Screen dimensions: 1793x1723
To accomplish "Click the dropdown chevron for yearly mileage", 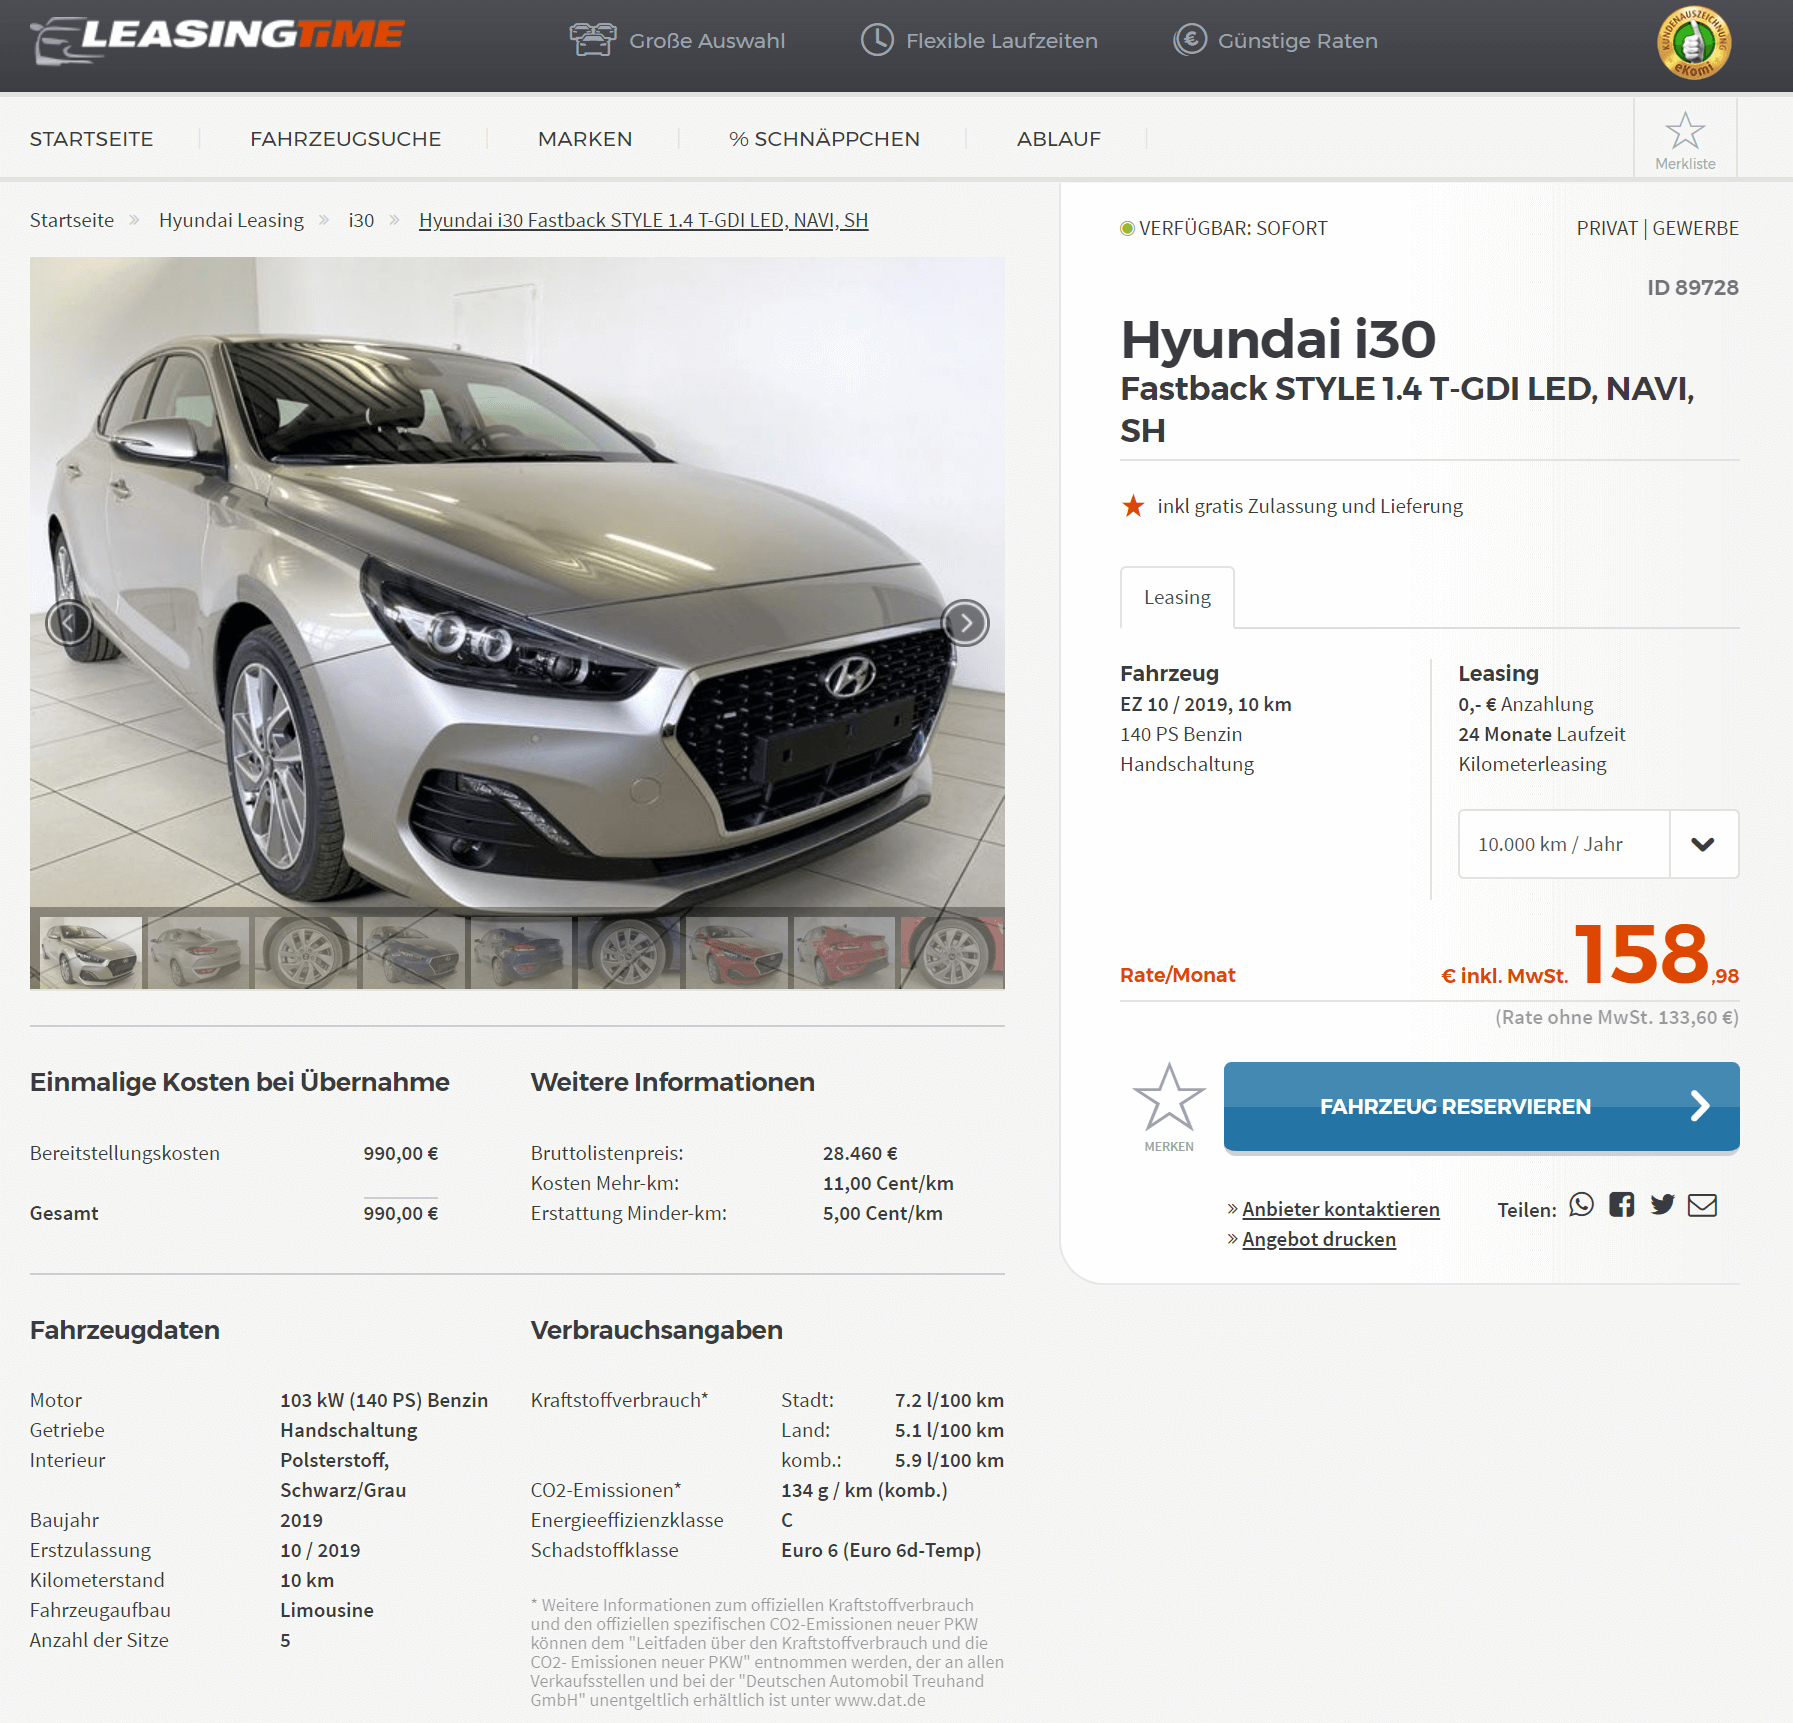I will pyautogui.click(x=1703, y=844).
